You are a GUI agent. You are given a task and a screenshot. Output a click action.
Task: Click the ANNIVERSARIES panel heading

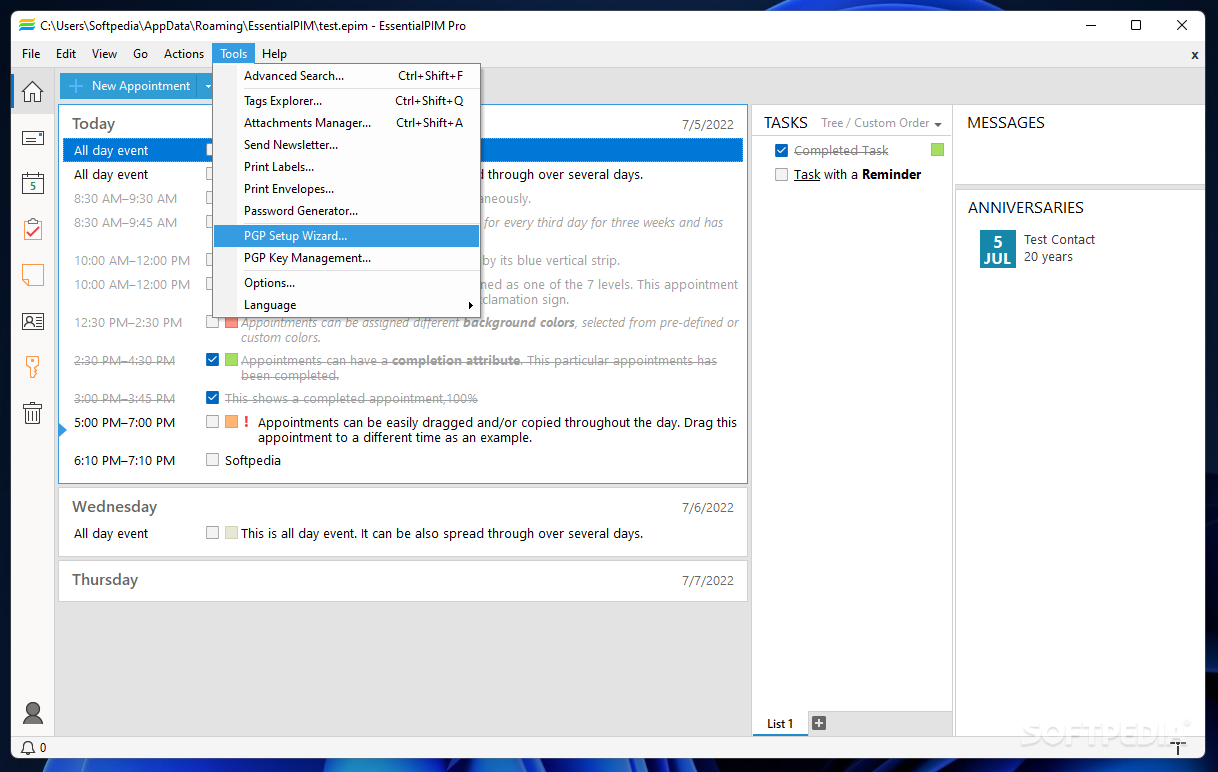pyautogui.click(x=1026, y=207)
